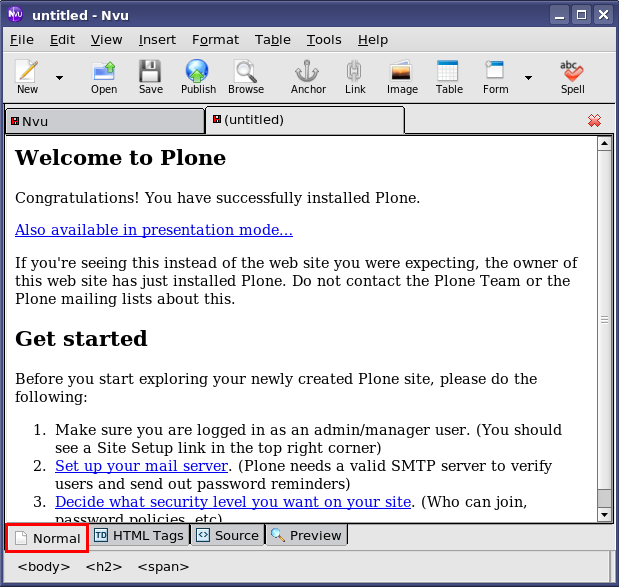Switch to the Nvu document tab
Screen dimensions: 619x587
click(x=105, y=121)
